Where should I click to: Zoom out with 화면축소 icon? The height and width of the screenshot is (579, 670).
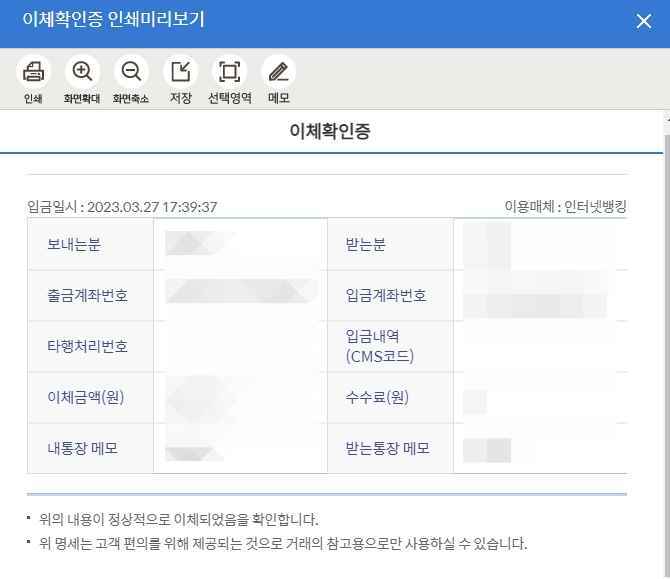[x=131, y=72]
